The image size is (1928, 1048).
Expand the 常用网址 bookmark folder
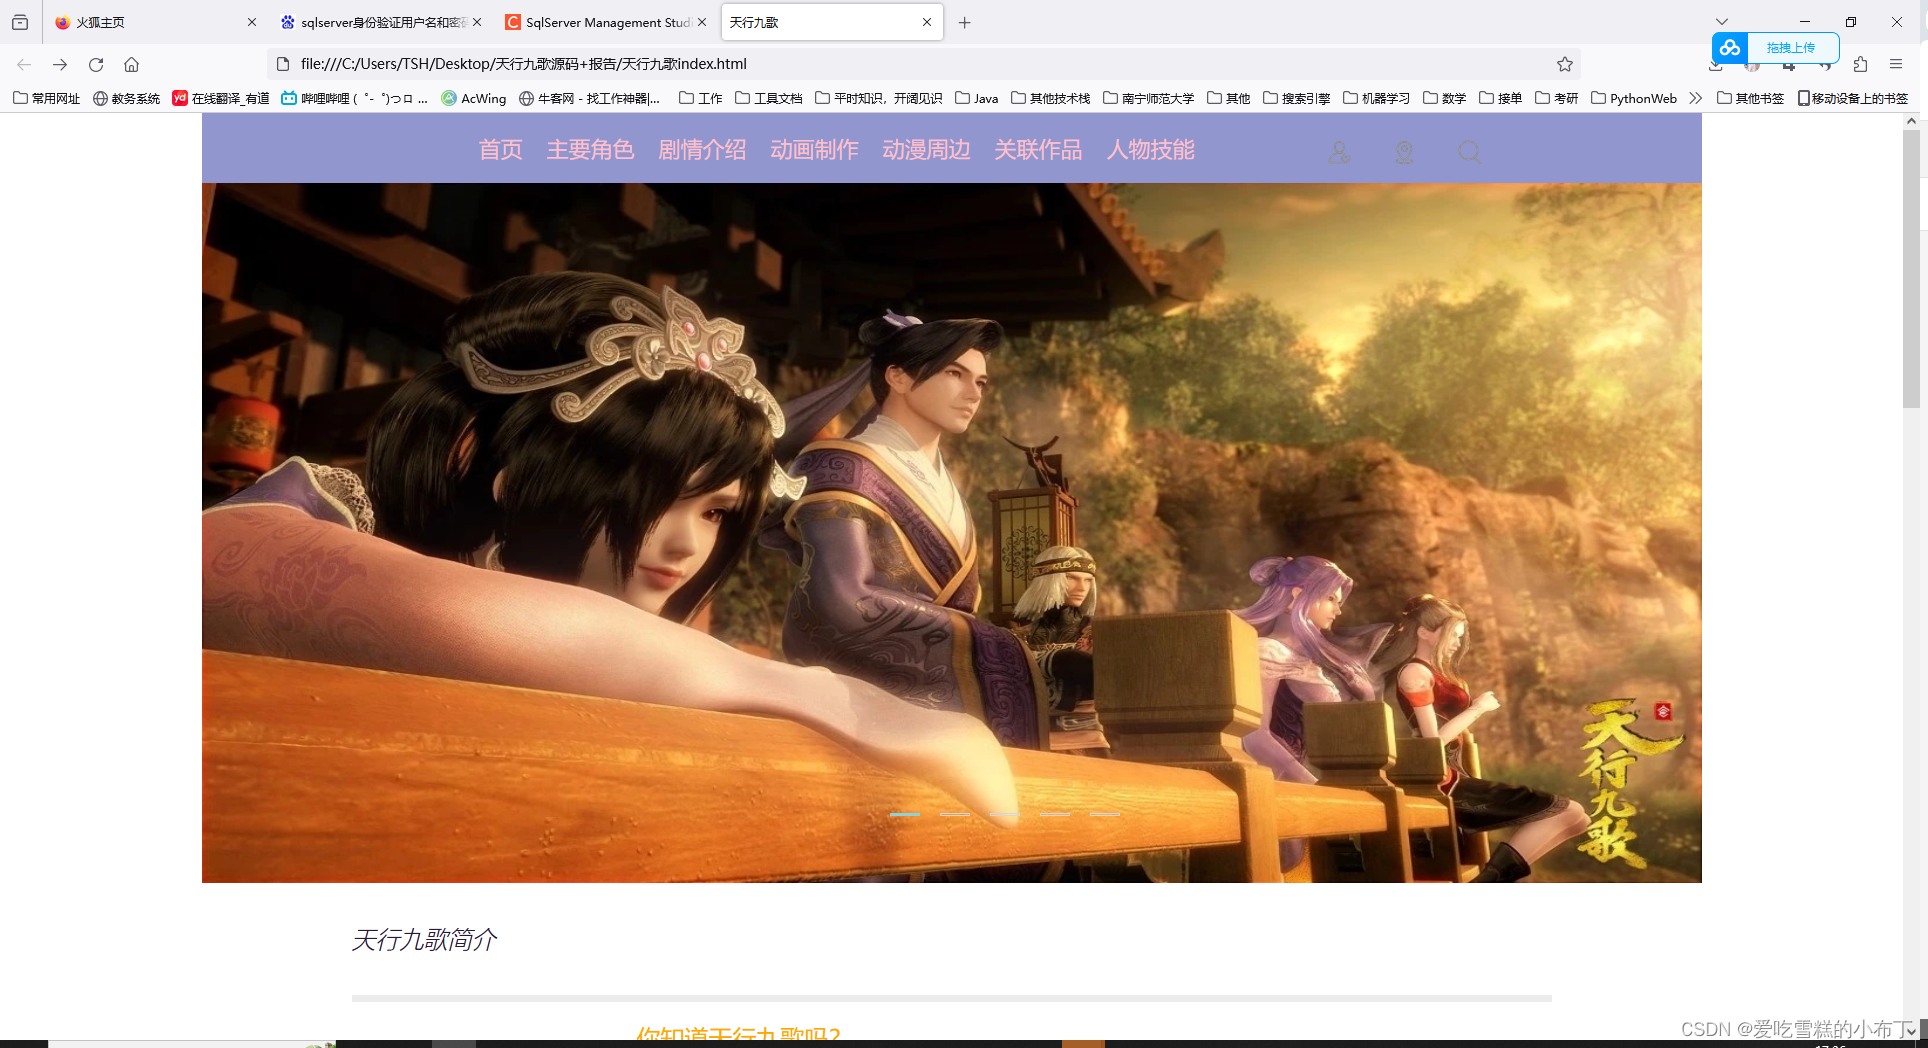(46, 98)
